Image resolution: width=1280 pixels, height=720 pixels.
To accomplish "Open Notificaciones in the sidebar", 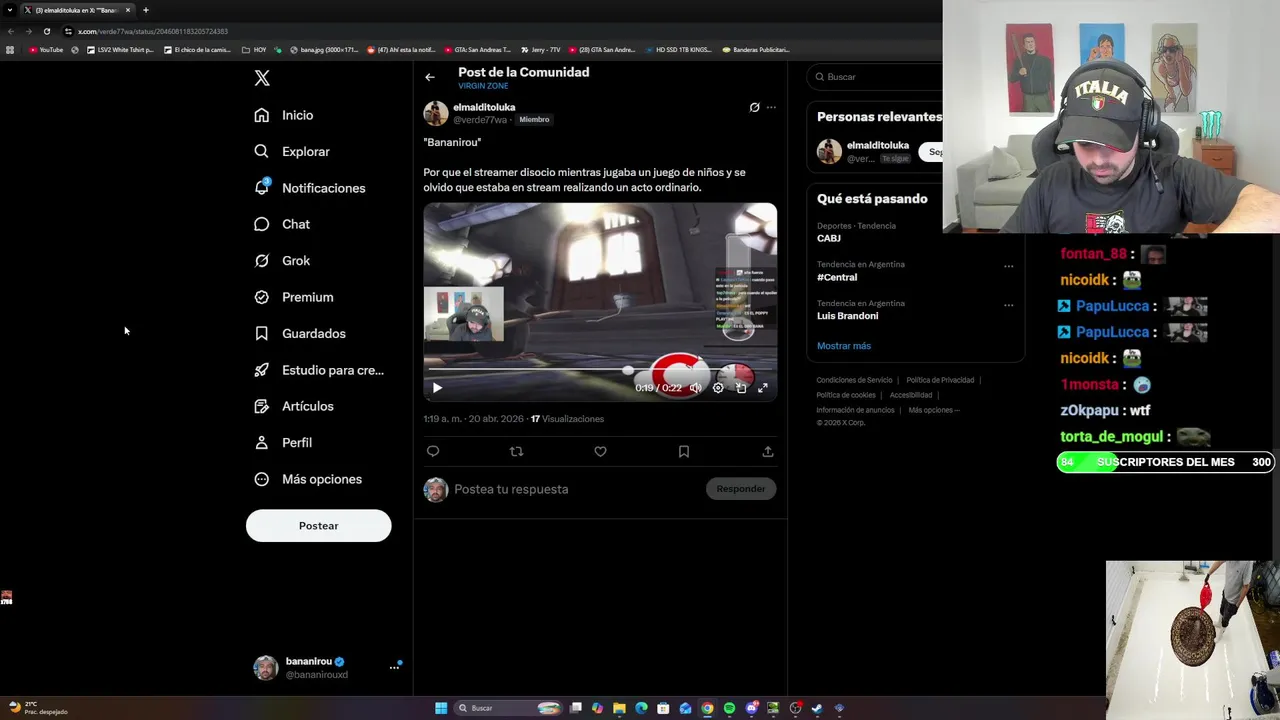I will coord(310,188).
